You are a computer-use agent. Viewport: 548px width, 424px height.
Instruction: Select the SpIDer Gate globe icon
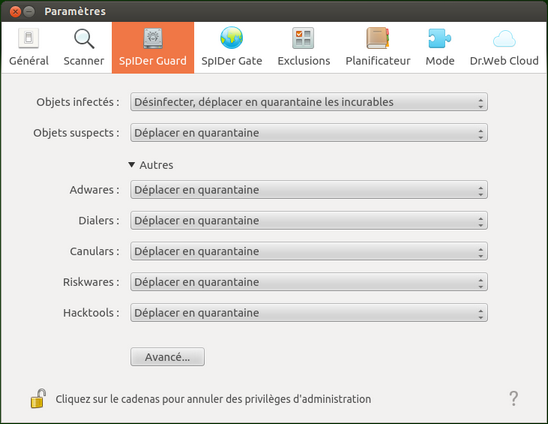[231, 38]
